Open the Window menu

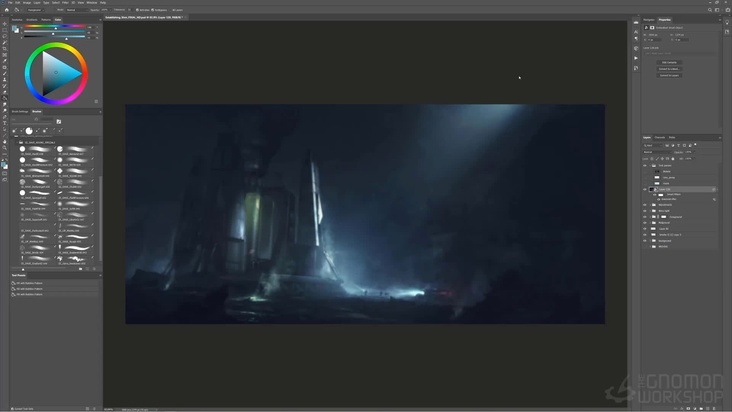[x=92, y=2]
